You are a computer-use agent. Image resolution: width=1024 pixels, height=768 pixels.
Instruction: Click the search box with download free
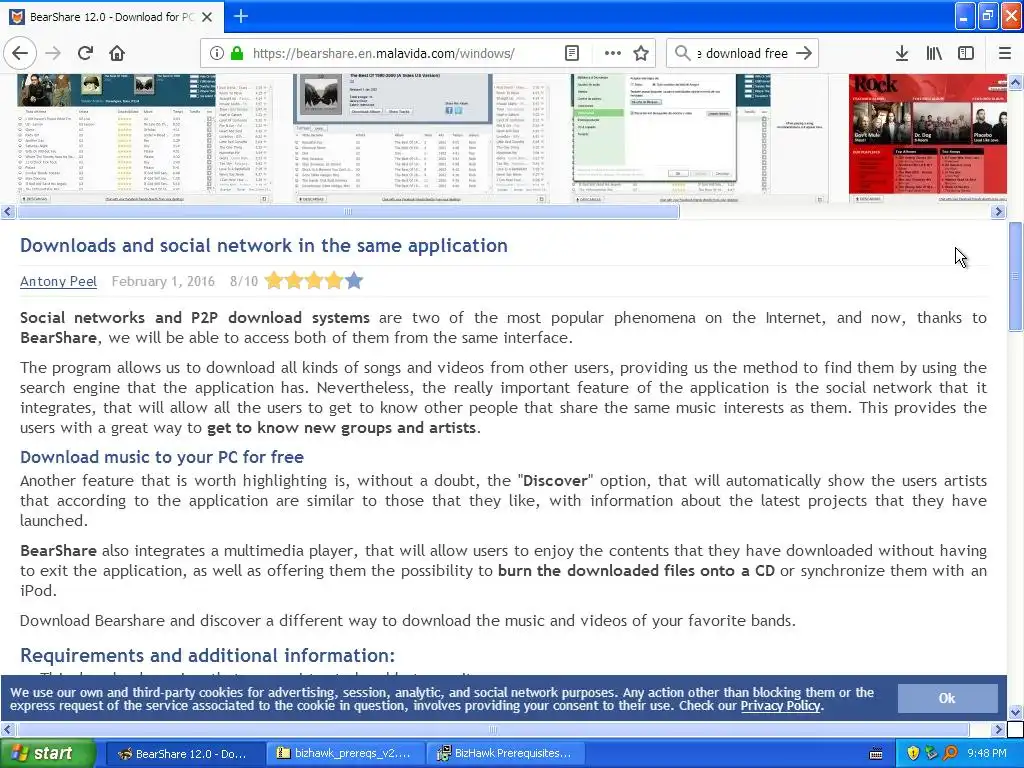pyautogui.click(x=743, y=53)
